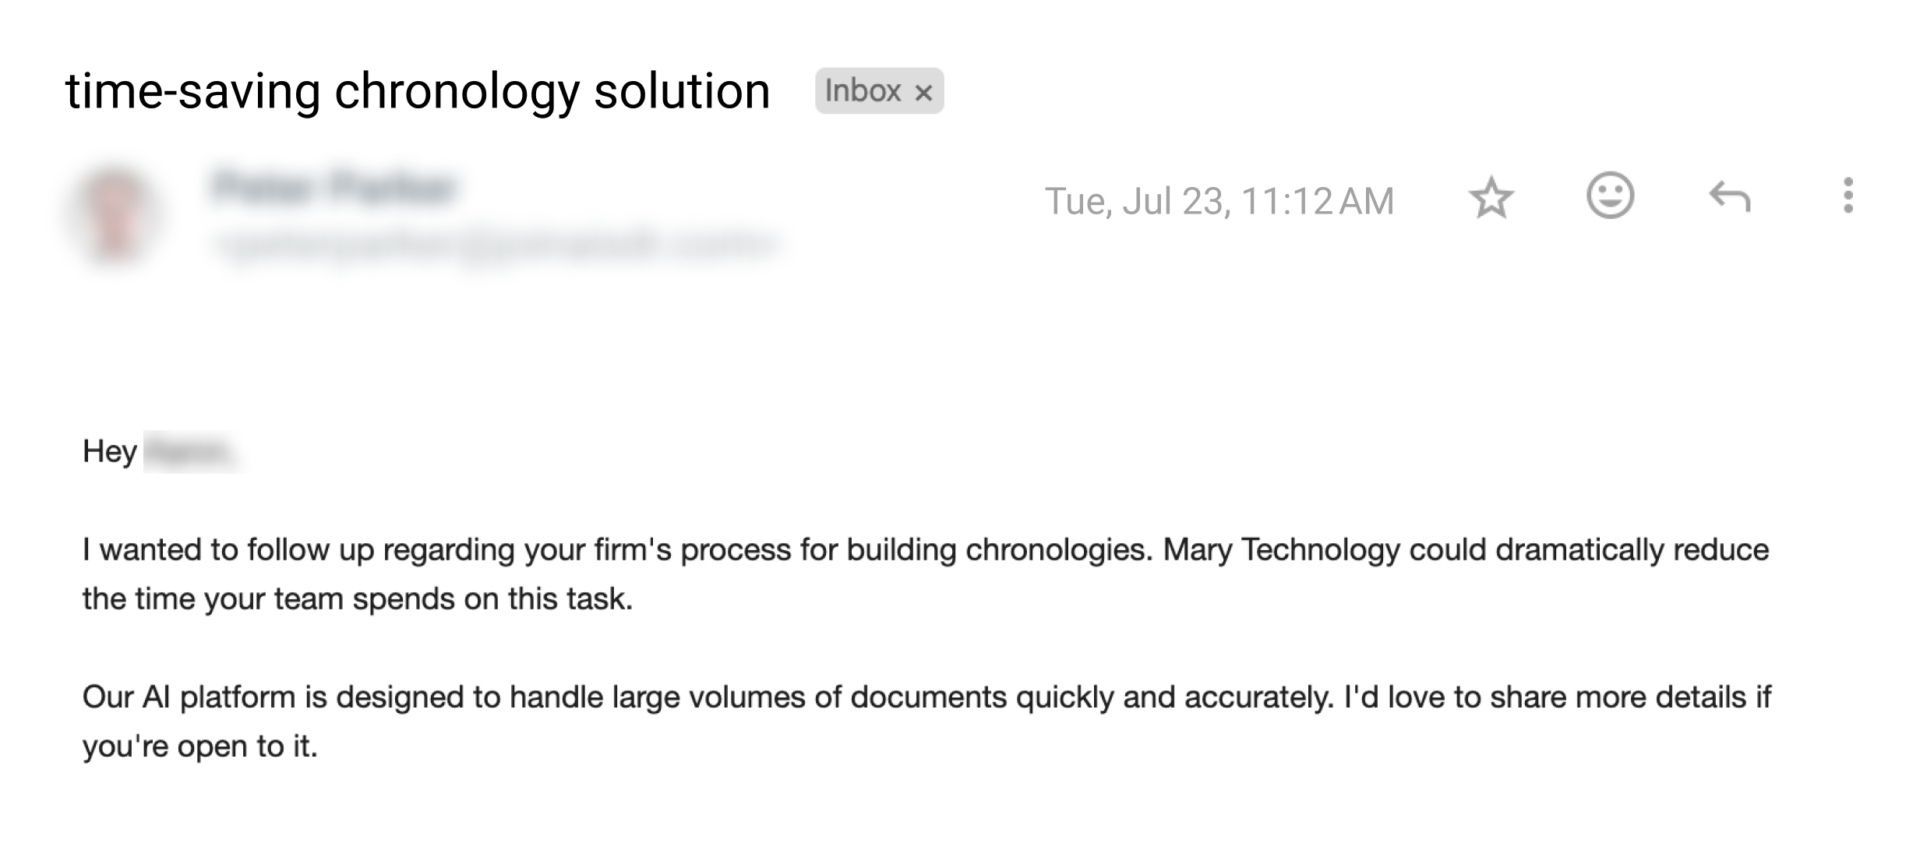Open the three-dot More options menu
The width and height of the screenshot is (1920, 851).
(1848, 196)
